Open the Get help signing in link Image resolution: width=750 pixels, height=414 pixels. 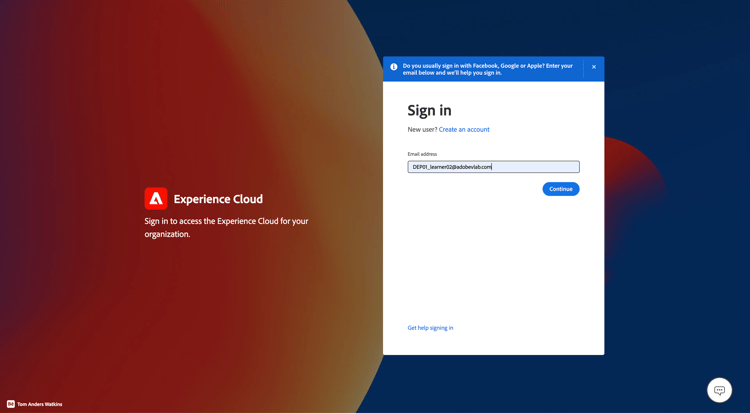[x=430, y=328]
